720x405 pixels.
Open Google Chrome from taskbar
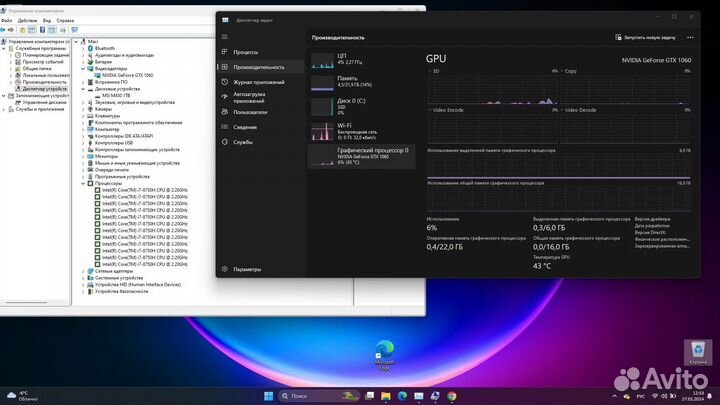click(452, 396)
